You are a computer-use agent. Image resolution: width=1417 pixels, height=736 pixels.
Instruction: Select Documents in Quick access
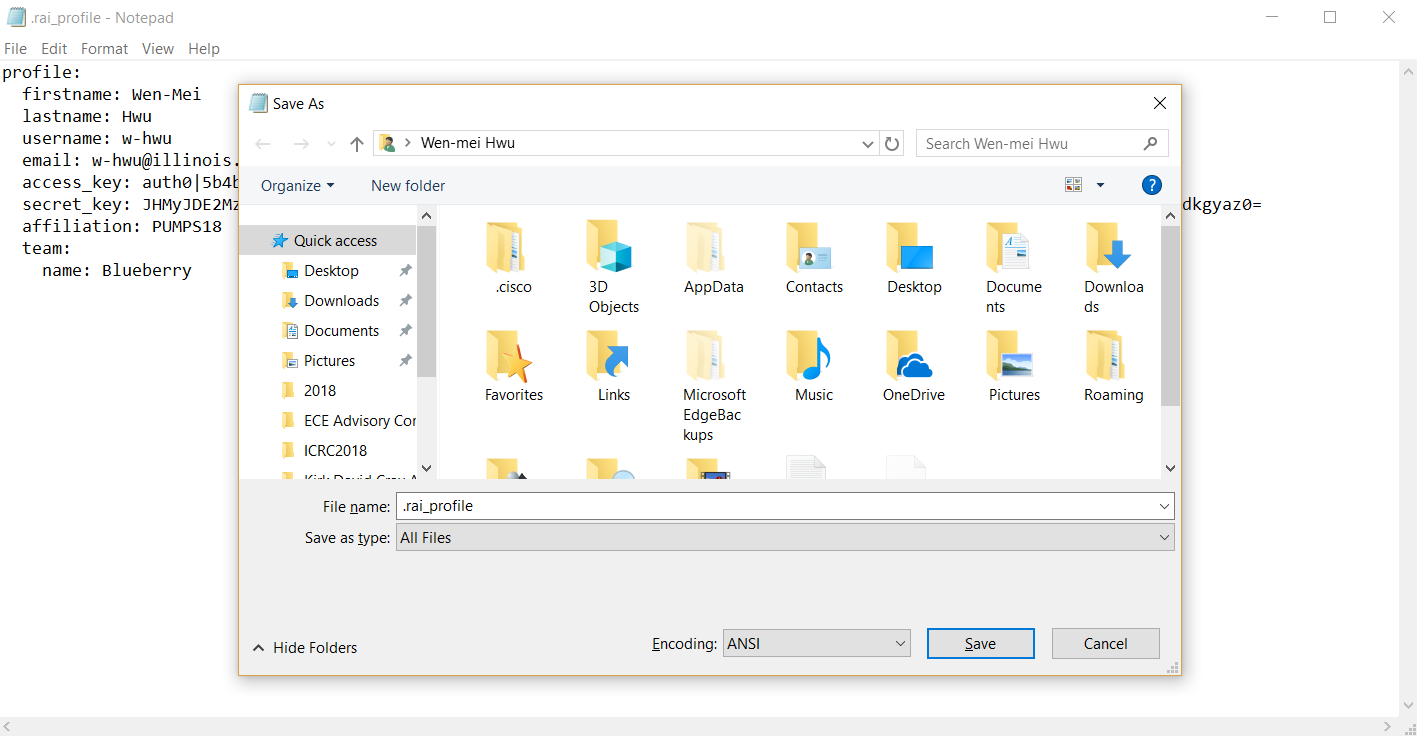point(340,330)
